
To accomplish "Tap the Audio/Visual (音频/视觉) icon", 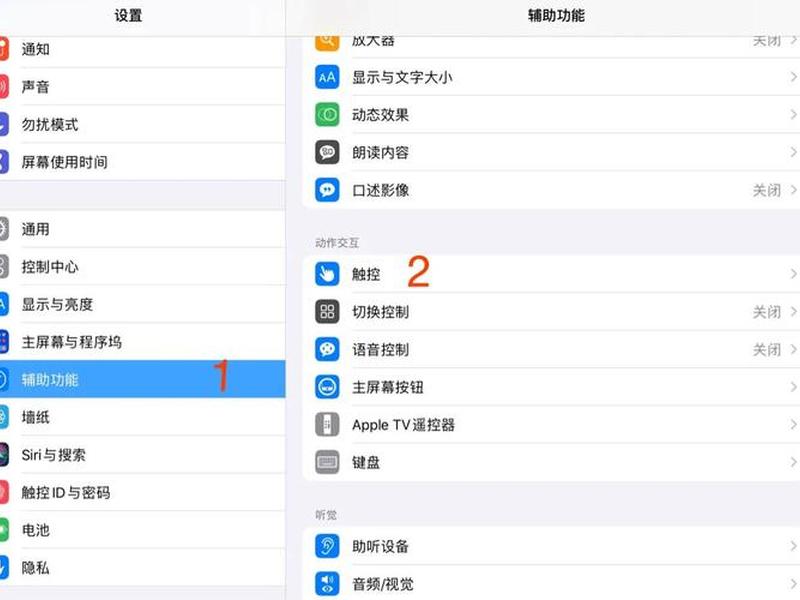I will pyautogui.click(x=327, y=584).
